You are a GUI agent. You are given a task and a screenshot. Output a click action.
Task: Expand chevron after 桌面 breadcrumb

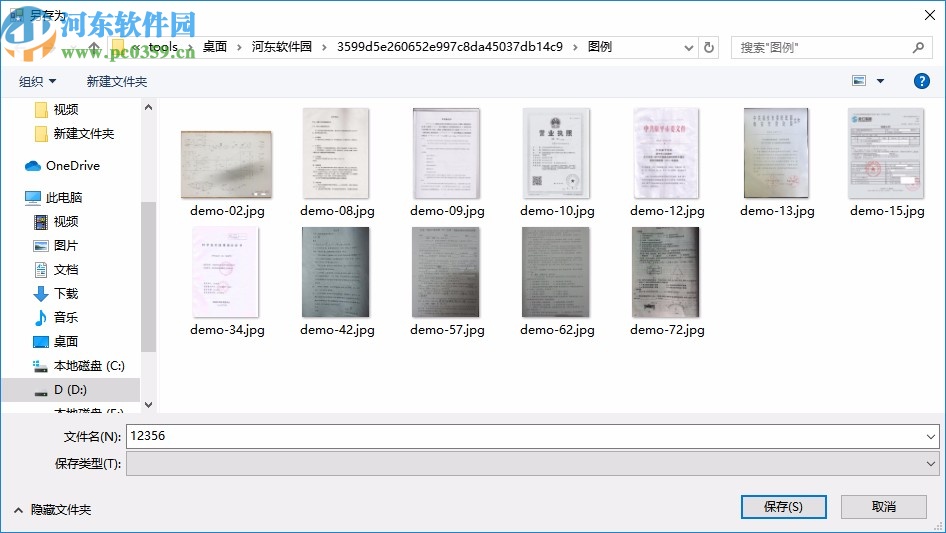(x=239, y=48)
